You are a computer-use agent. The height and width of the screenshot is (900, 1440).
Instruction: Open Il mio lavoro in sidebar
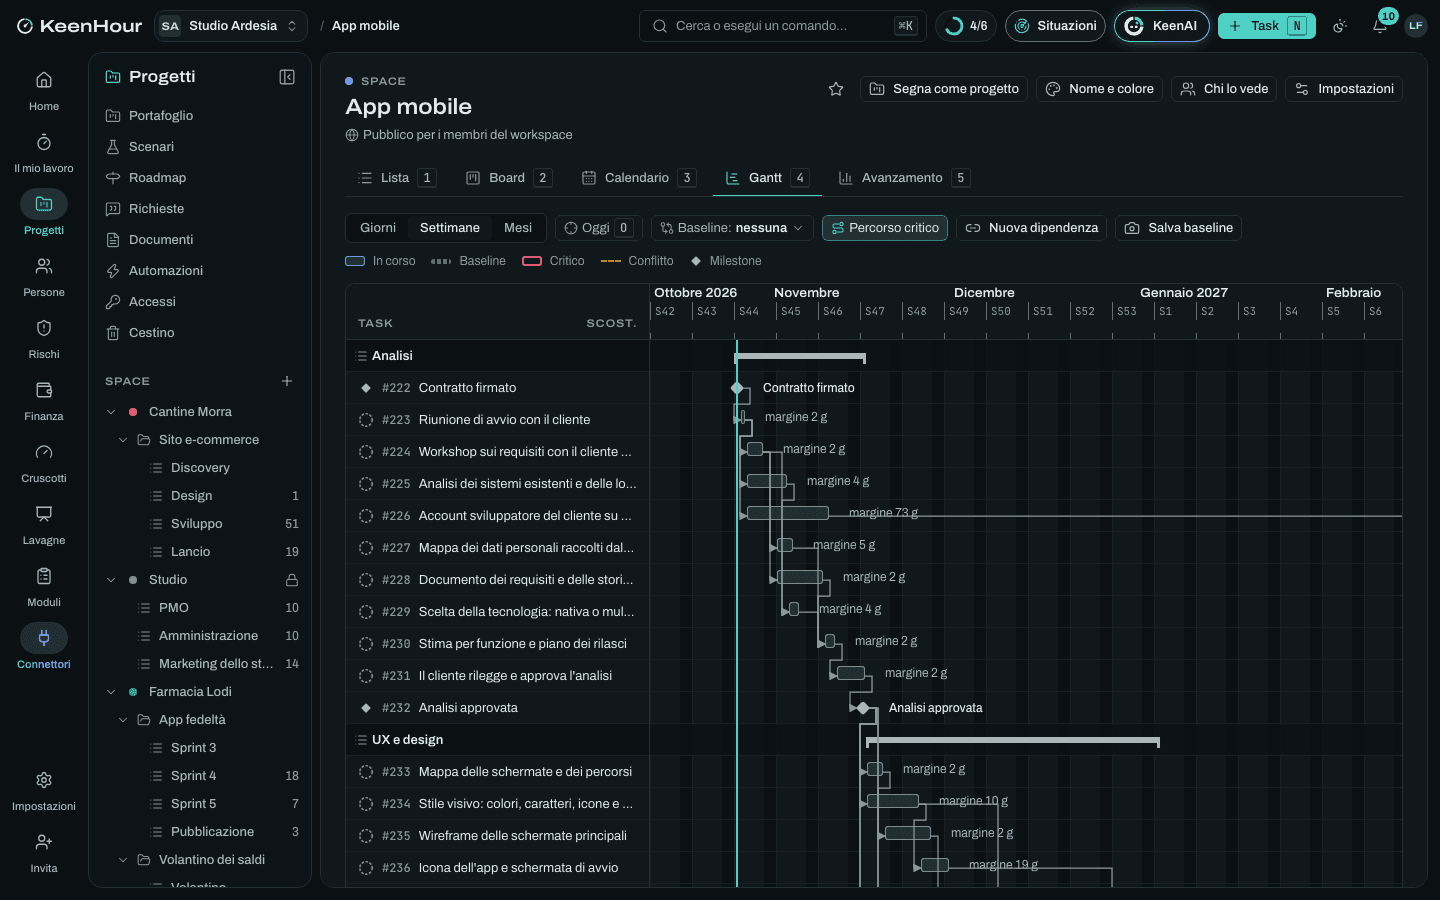pos(44,142)
